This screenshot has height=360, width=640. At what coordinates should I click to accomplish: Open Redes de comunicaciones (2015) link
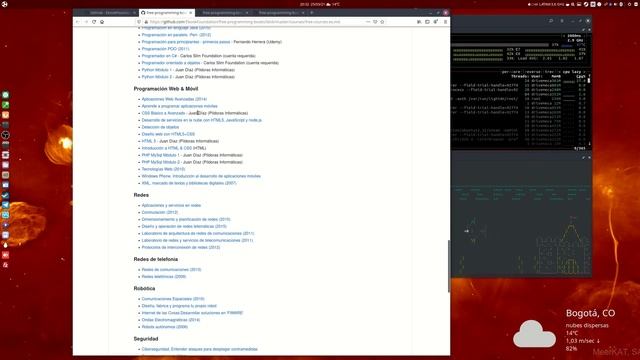(171, 269)
